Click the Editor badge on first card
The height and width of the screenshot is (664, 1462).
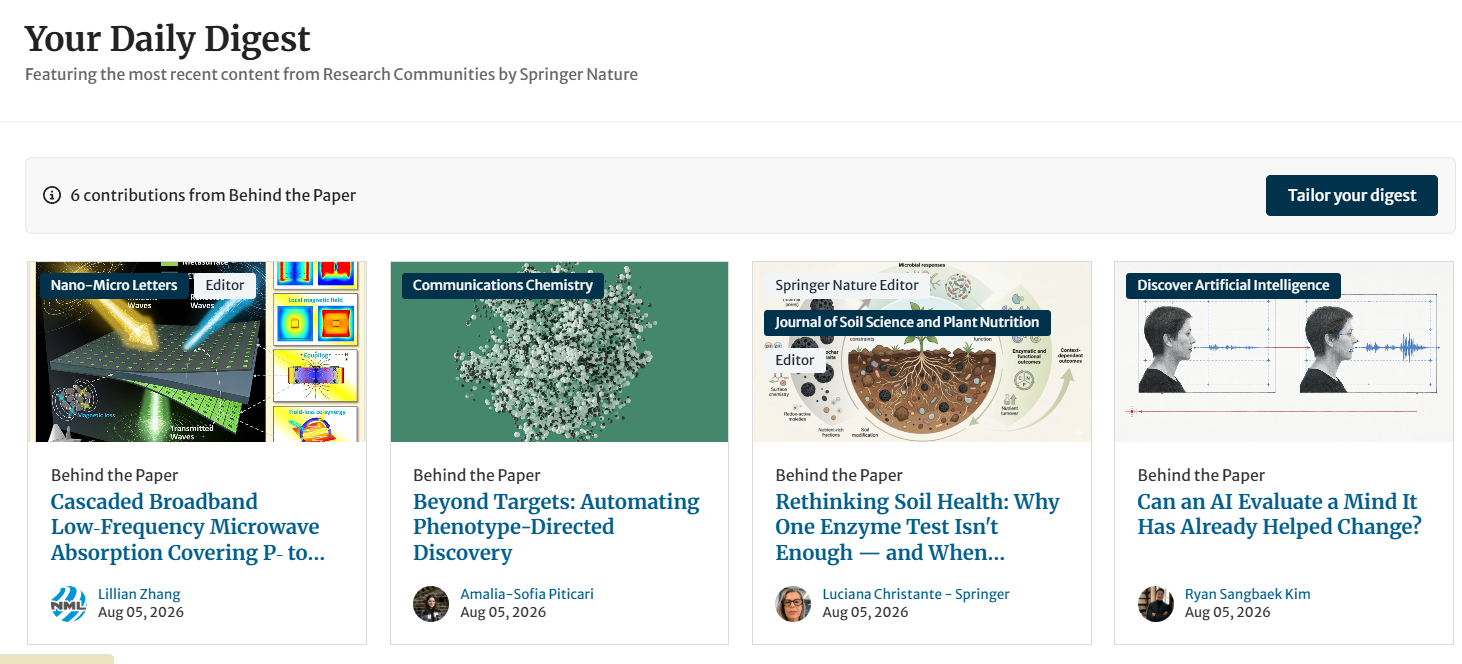pyautogui.click(x=225, y=285)
